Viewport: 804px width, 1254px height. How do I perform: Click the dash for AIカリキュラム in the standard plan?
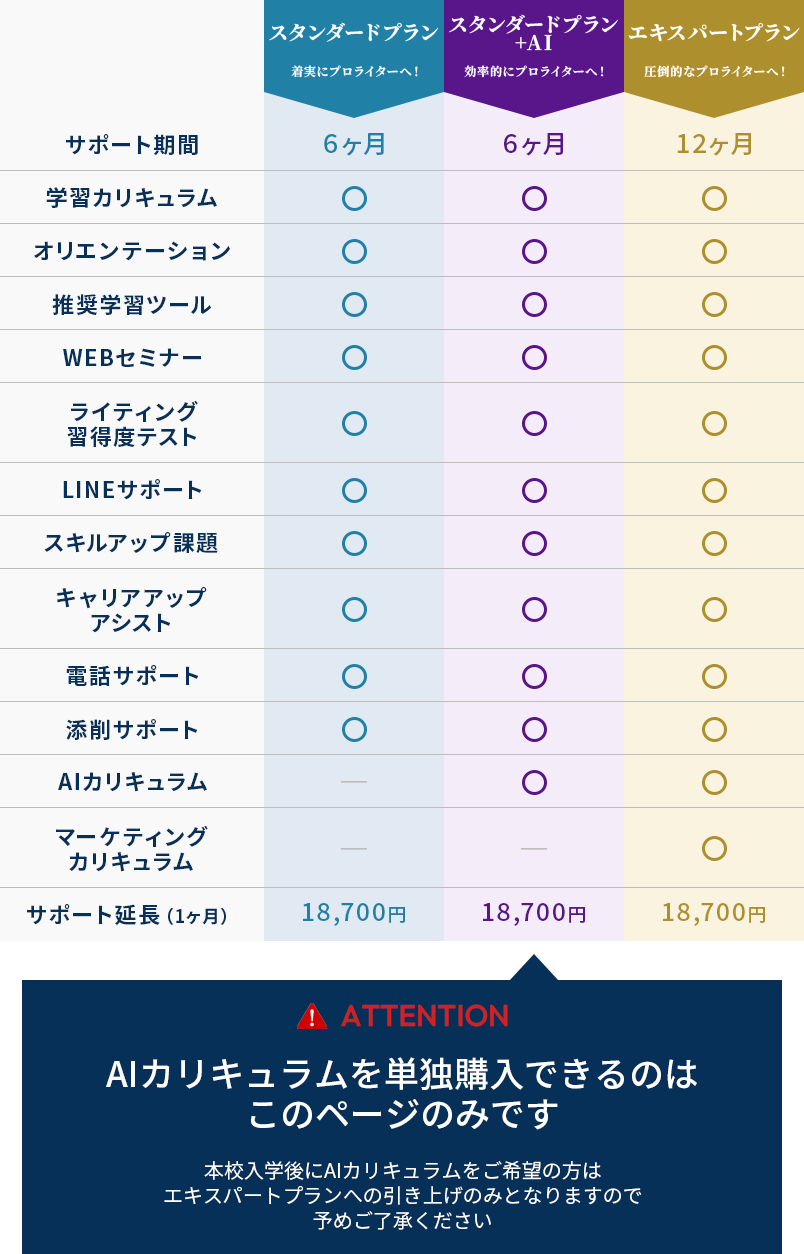pos(354,781)
